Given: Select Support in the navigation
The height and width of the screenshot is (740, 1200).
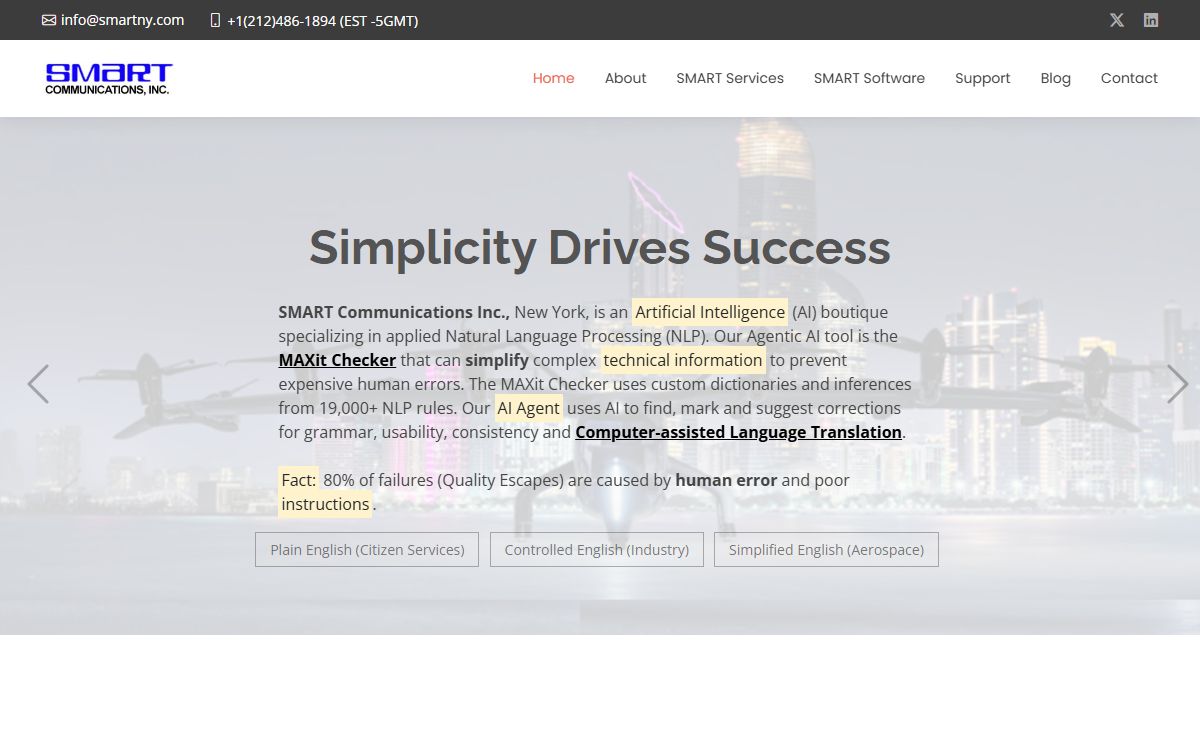Looking at the screenshot, I should tap(982, 78).
